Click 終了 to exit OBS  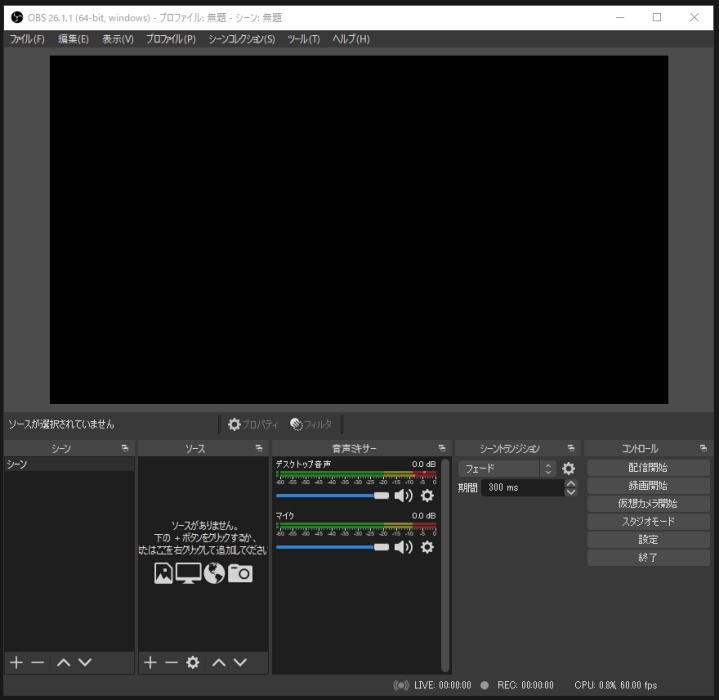(x=648, y=557)
